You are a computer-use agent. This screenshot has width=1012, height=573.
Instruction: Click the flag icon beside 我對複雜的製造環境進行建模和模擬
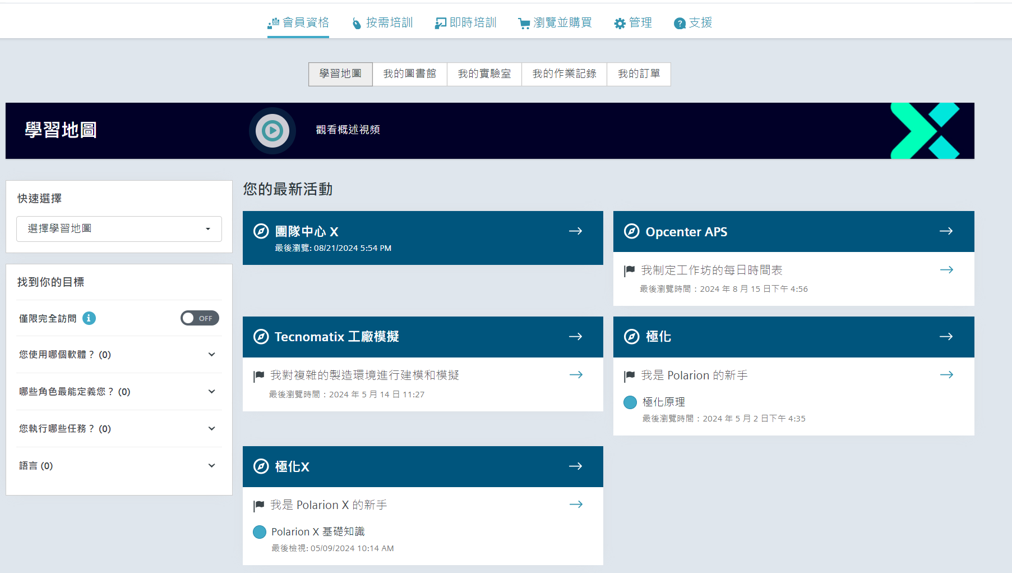pos(259,376)
